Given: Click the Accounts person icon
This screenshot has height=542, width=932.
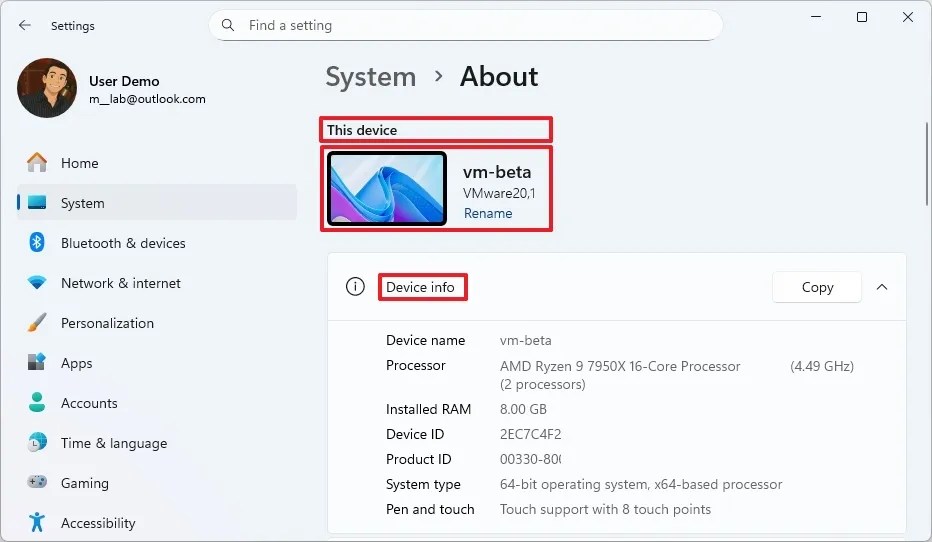Looking at the screenshot, I should click(x=37, y=402).
